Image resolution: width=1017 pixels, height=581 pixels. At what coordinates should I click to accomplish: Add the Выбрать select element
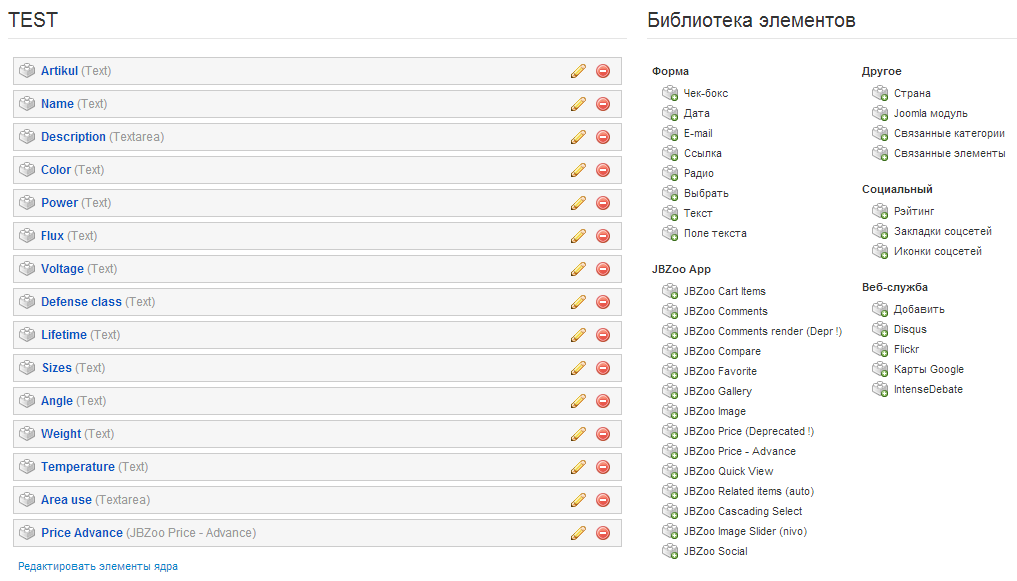pos(670,193)
